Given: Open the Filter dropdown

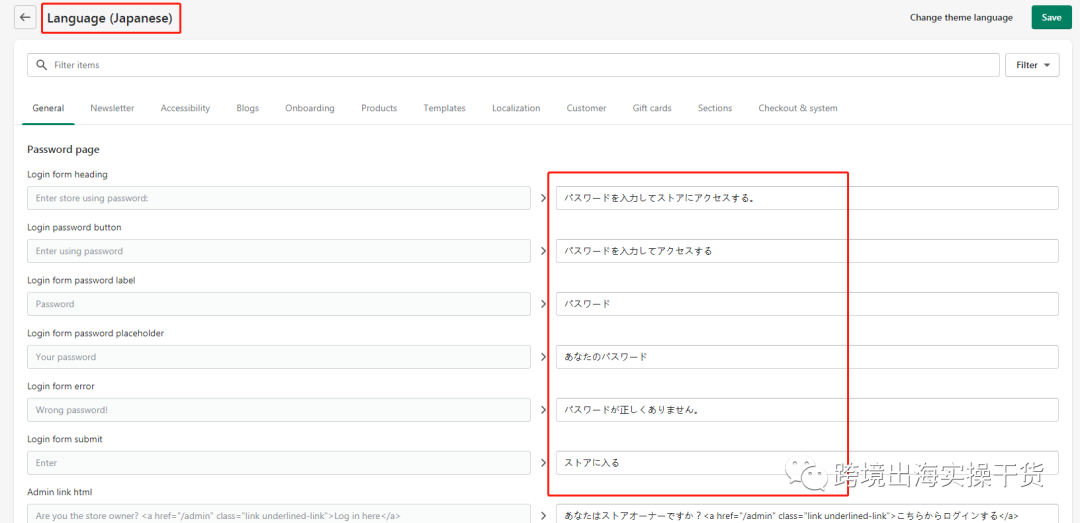Looking at the screenshot, I should coord(1032,65).
